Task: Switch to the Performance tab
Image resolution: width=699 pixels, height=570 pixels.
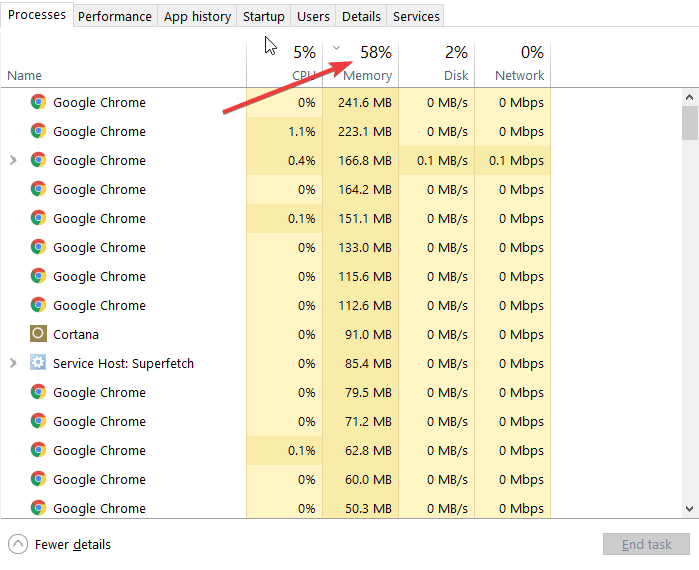Action: click(115, 16)
